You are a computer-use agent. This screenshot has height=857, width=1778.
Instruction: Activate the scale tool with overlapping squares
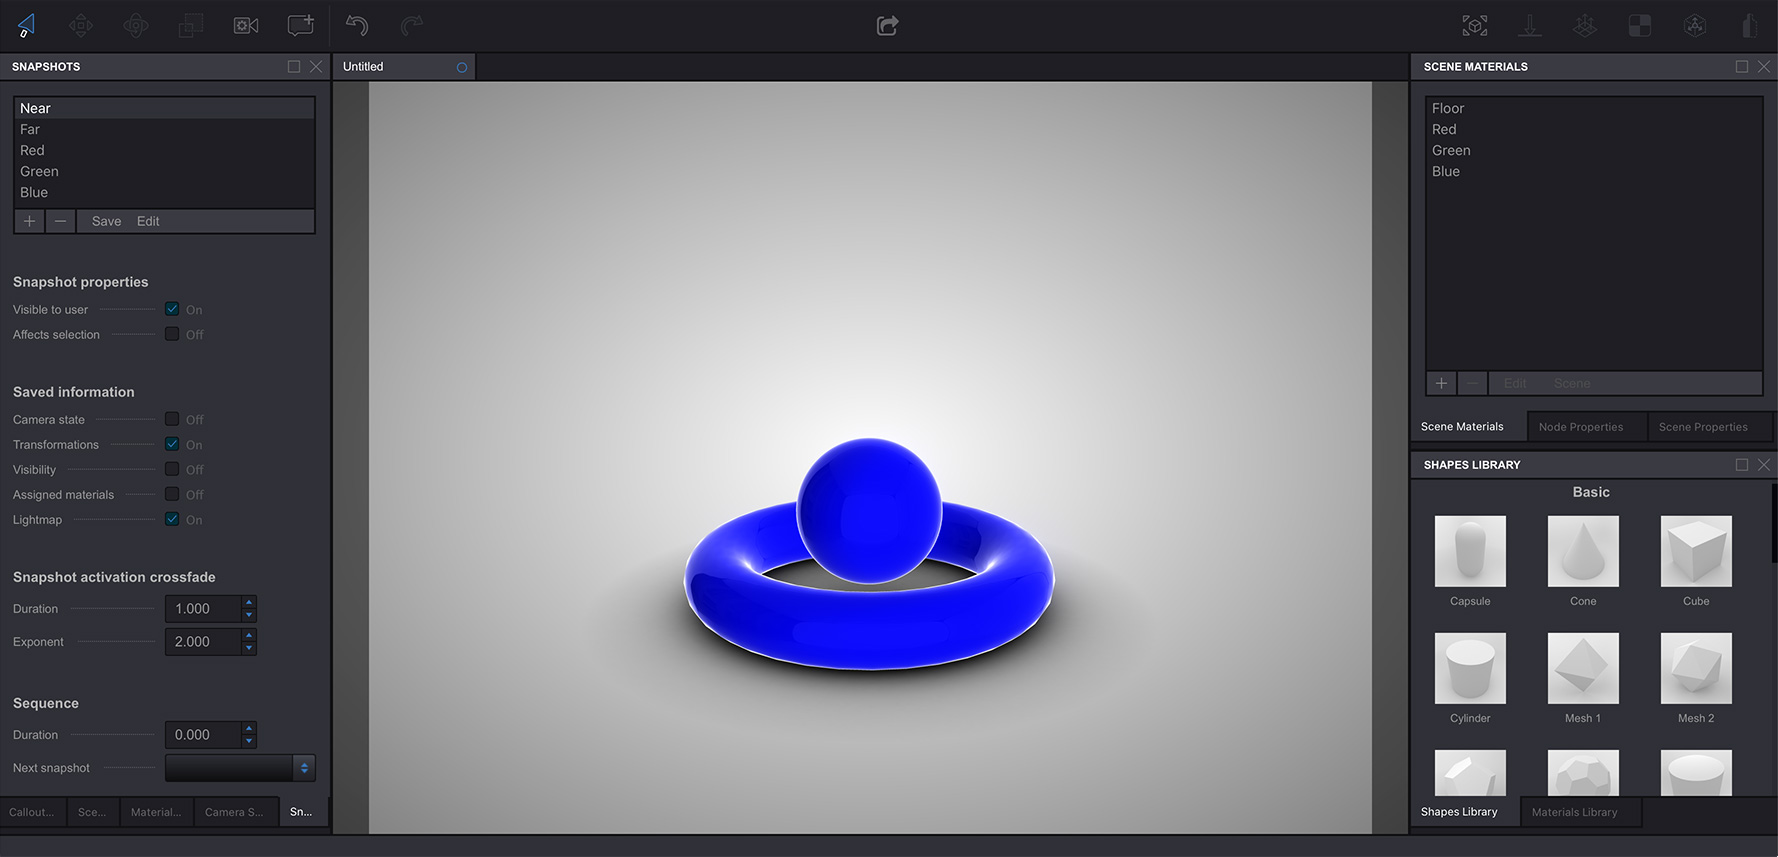pos(191,25)
